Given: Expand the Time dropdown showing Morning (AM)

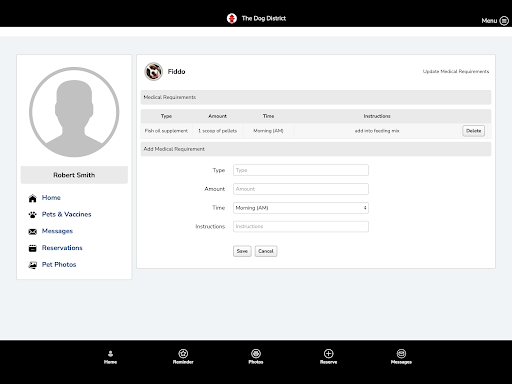Looking at the screenshot, I should [x=301, y=208].
